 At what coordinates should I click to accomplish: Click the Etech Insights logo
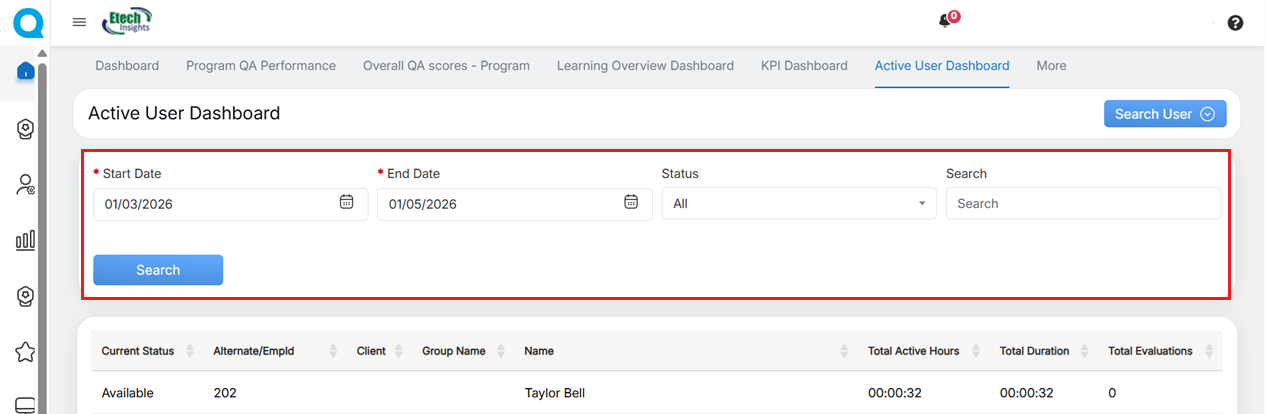click(128, 21)
